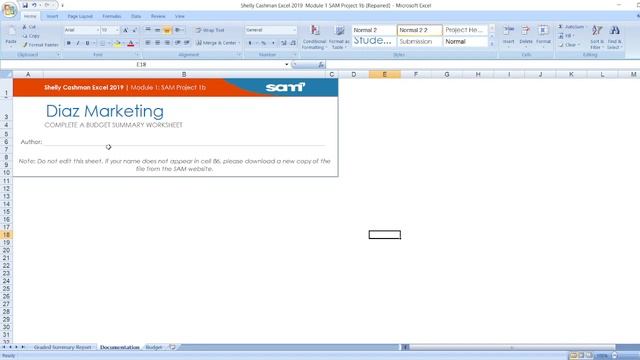Increase font size with Grow Font

[125, 30]
